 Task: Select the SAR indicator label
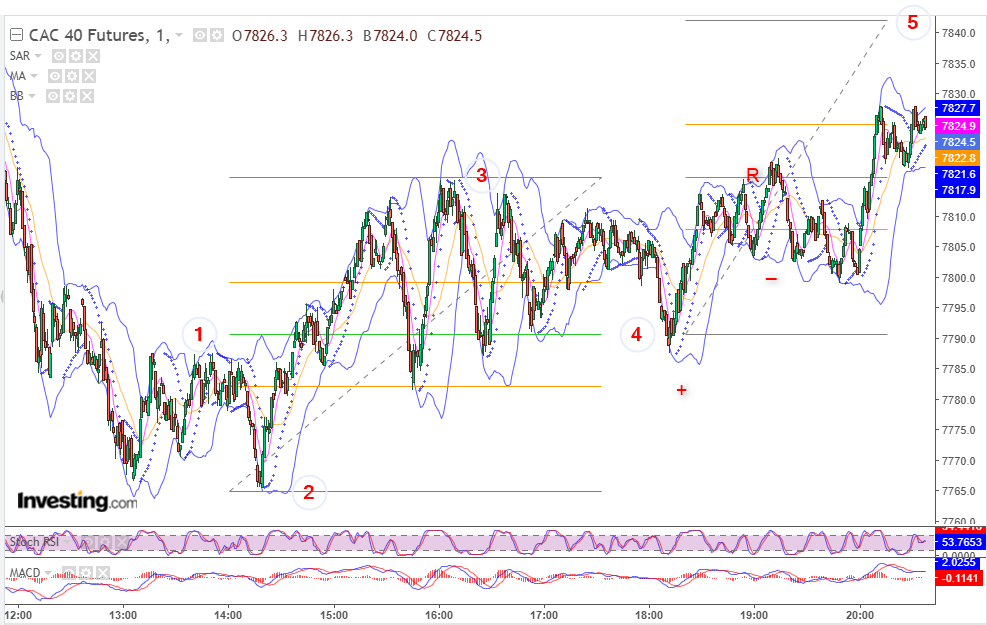pos(20,56)
